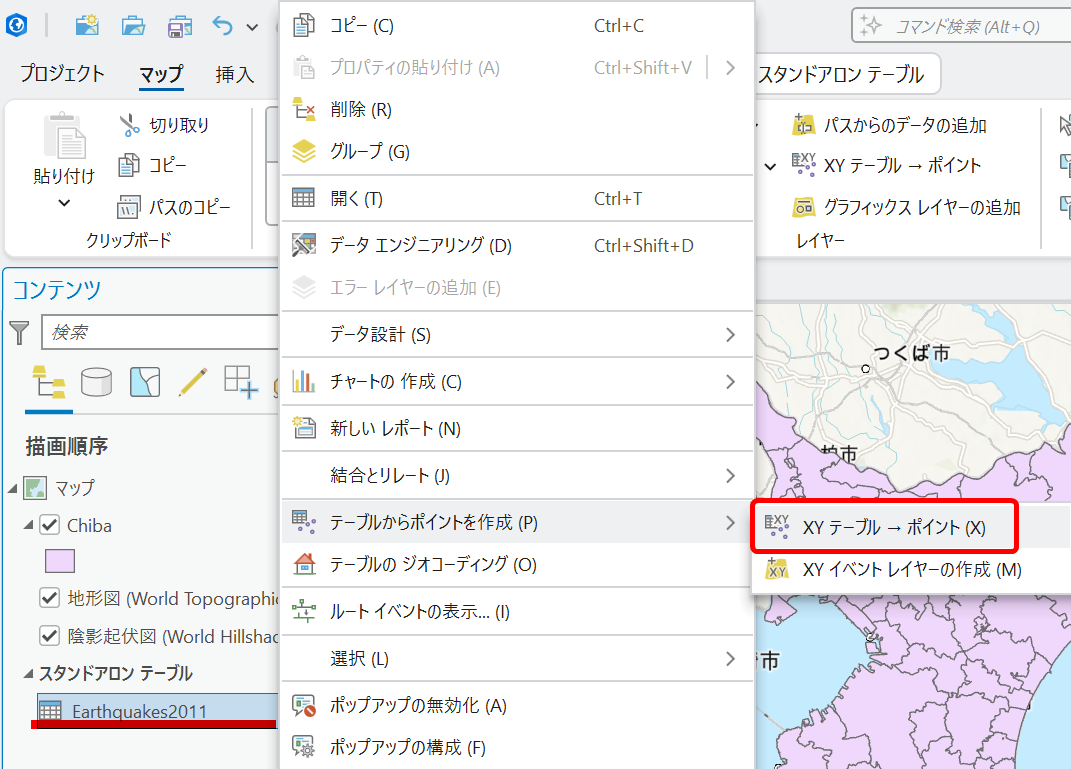The image size is (1071, 769).
Task: Collapse the マップ tree node
Action: click(x=13, y=488)
